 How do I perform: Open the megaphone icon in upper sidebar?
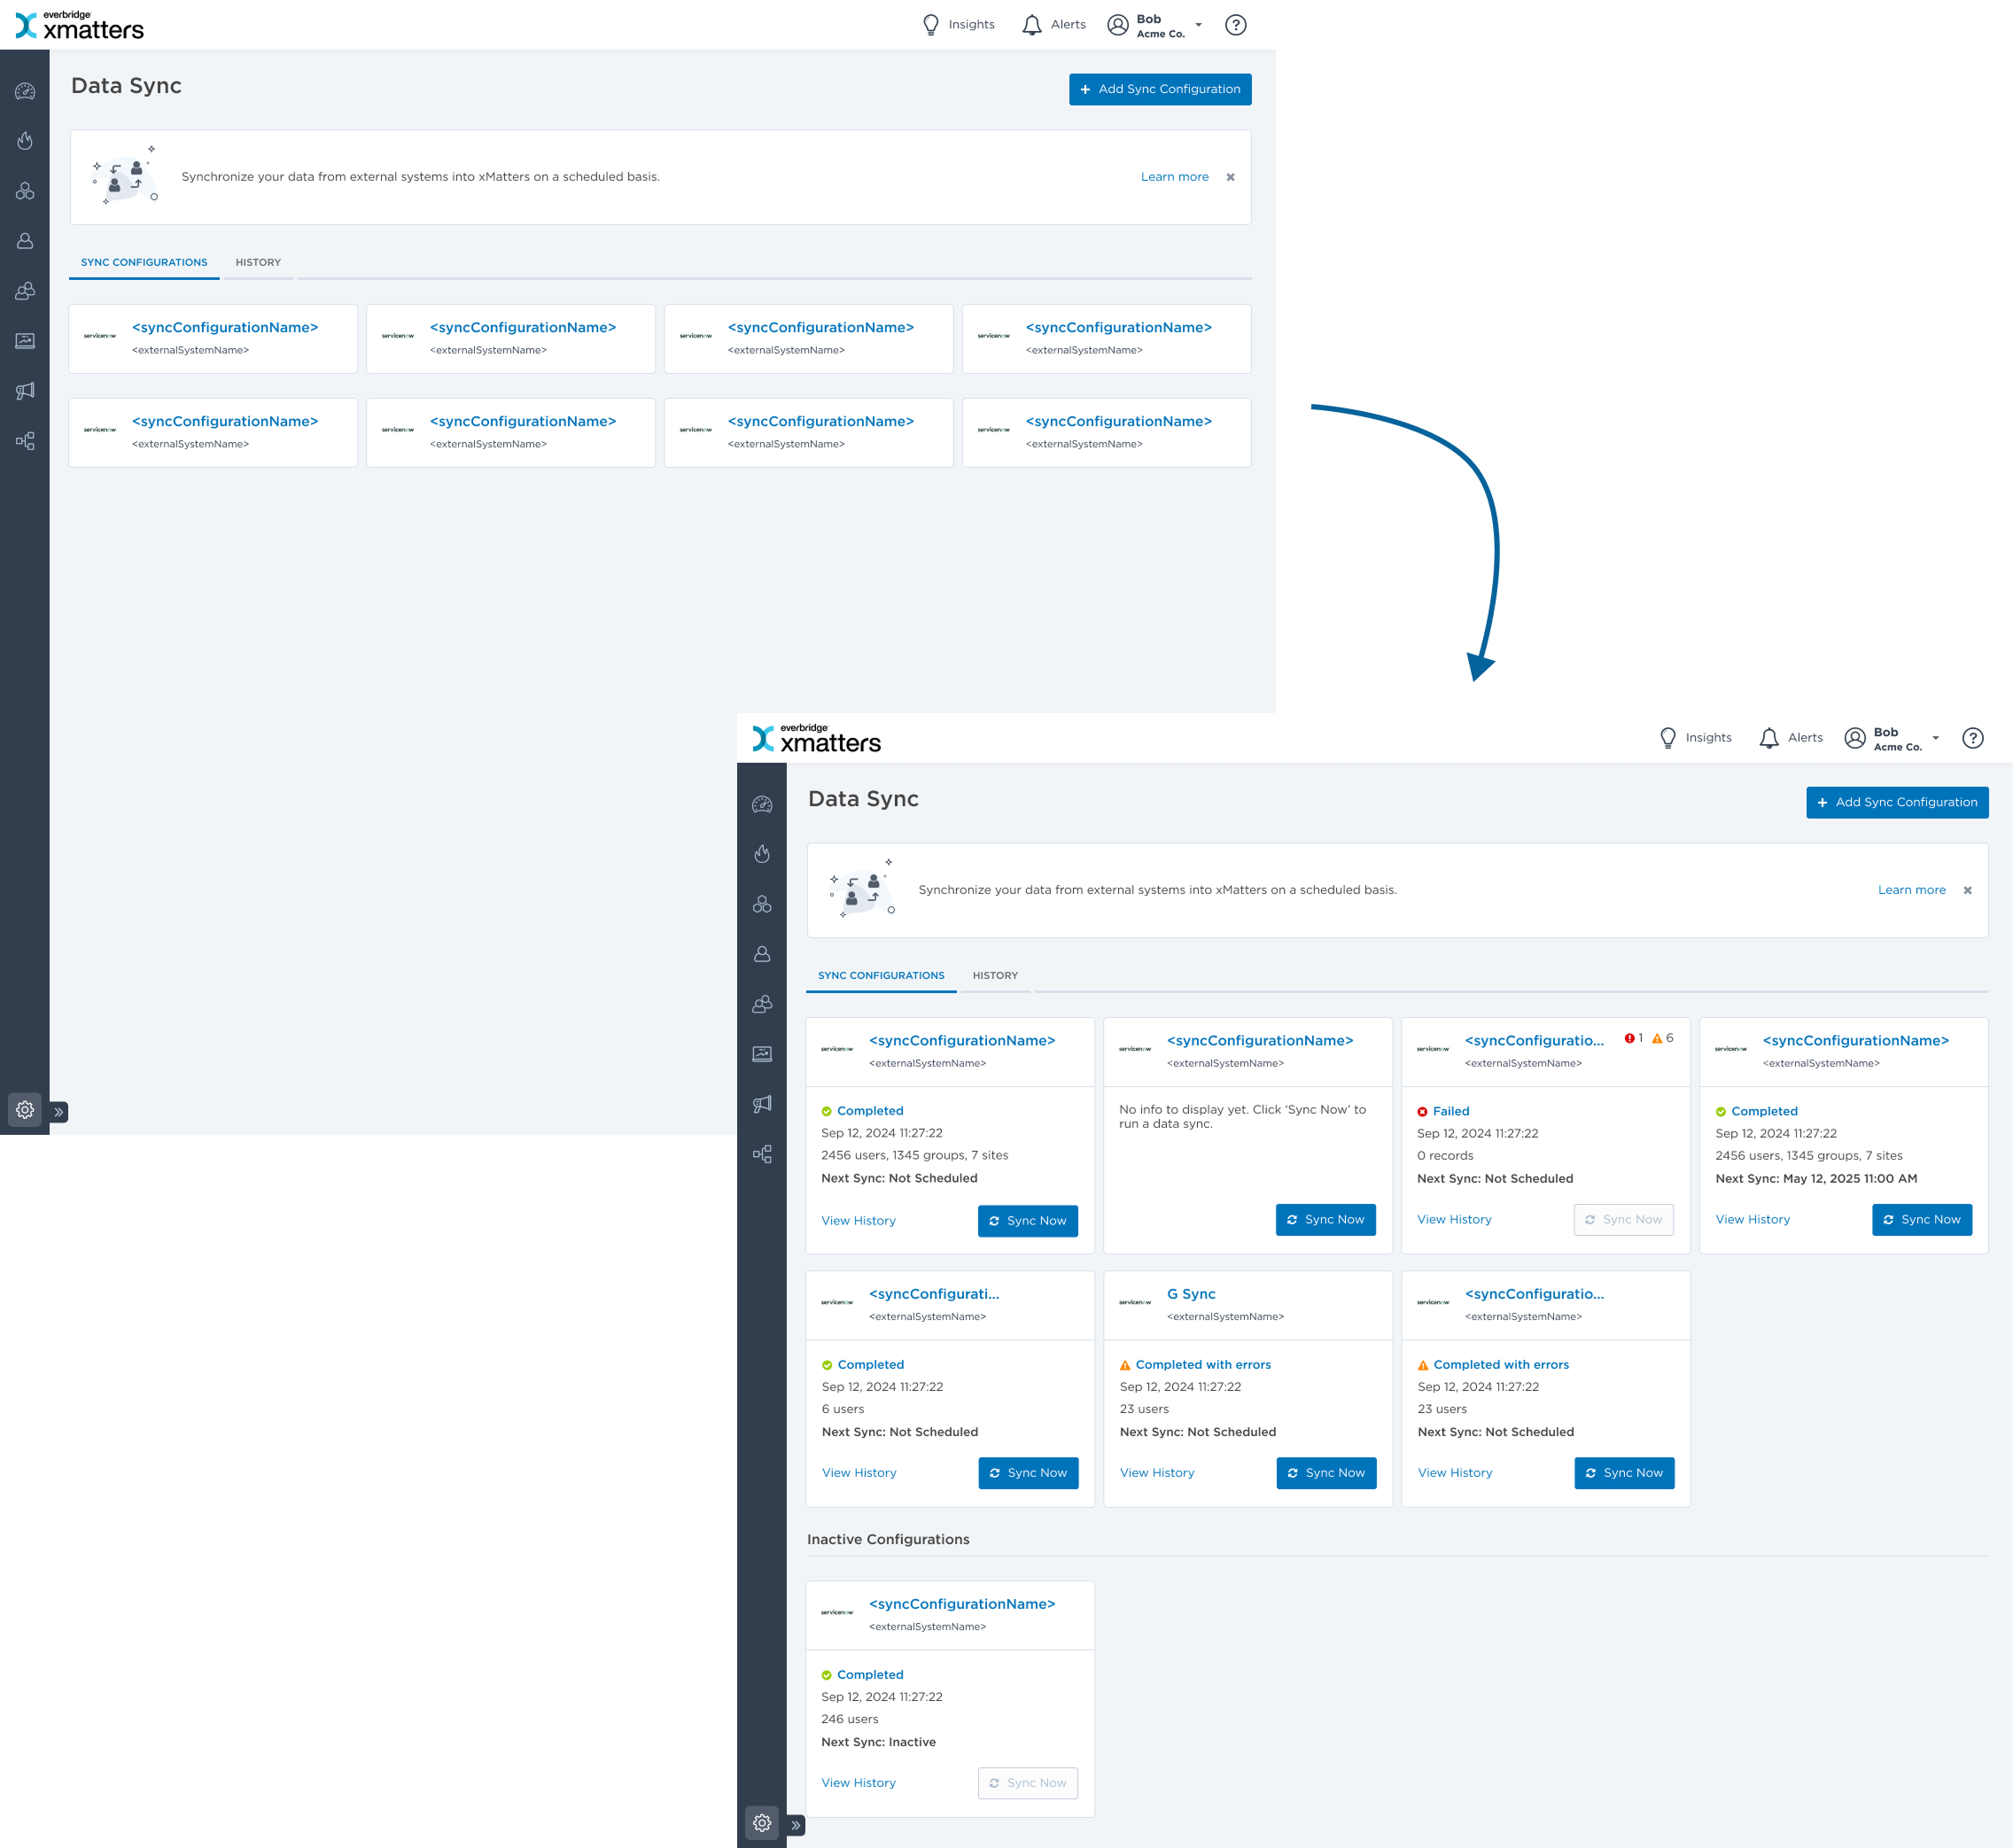[25, 391]
